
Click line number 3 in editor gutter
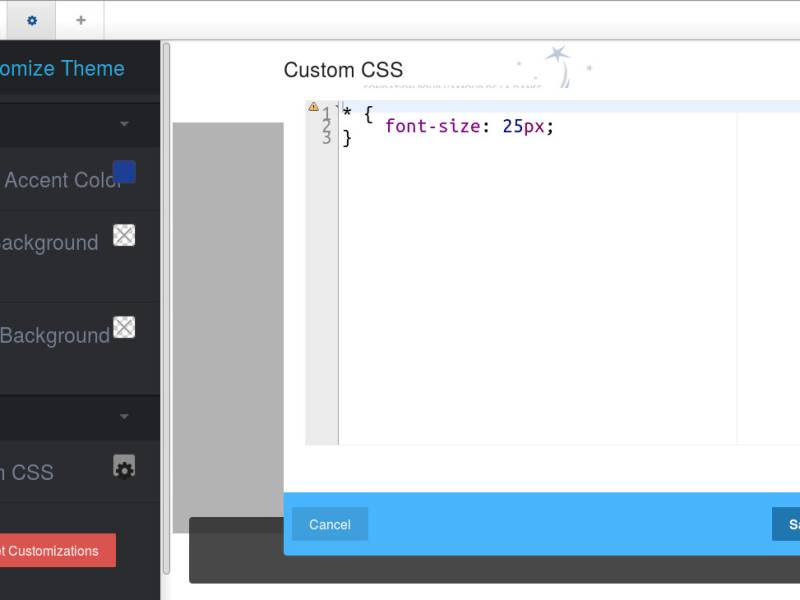tap(327, 138)
